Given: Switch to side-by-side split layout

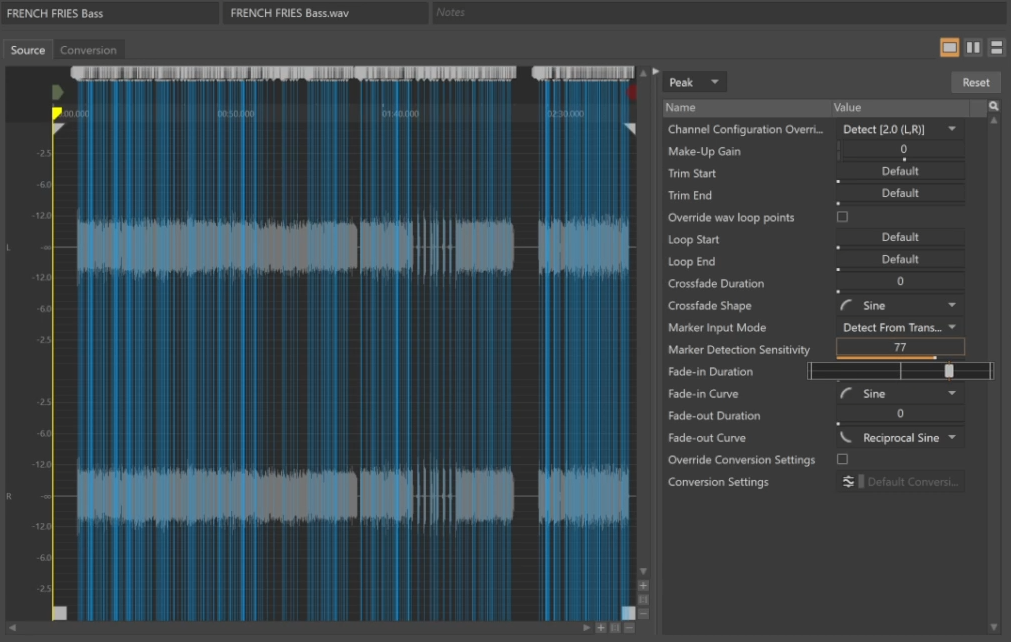Looking at the screenshot, I should point(973,47).
